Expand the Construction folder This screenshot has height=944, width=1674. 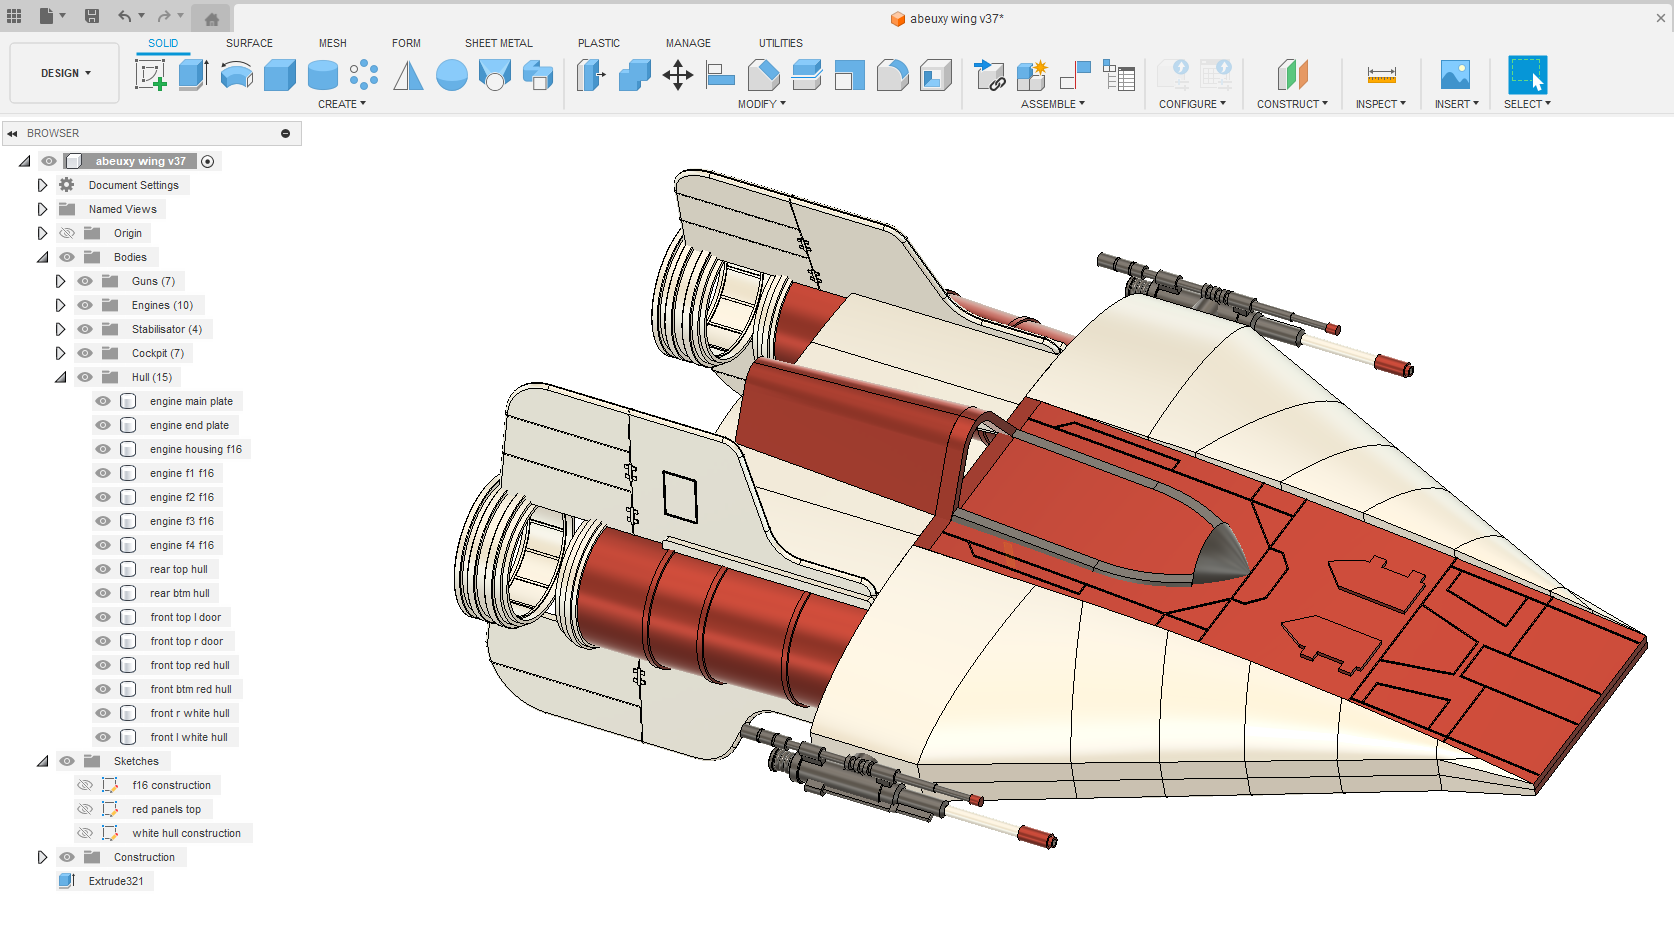coord(42,857)
